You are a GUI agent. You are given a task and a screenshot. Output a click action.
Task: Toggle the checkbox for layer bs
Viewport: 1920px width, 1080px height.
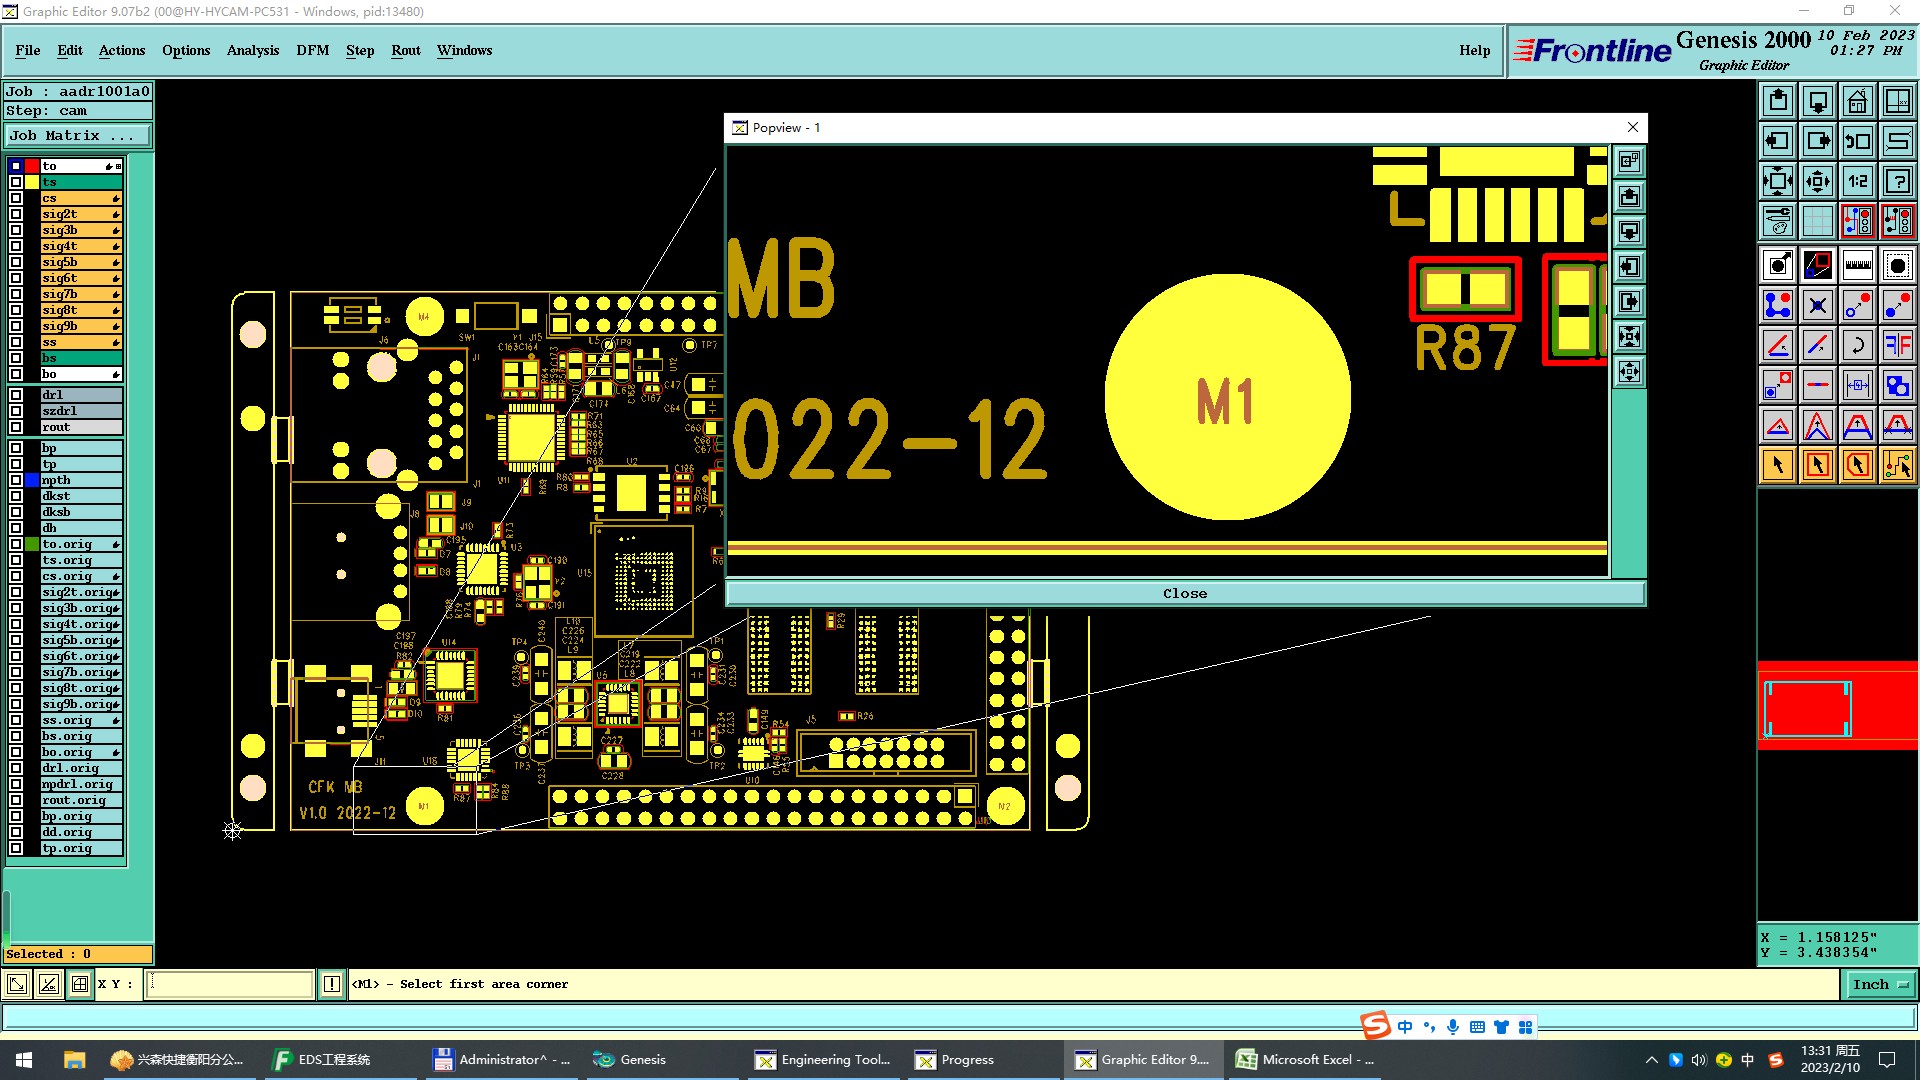(x=16, y=358)
